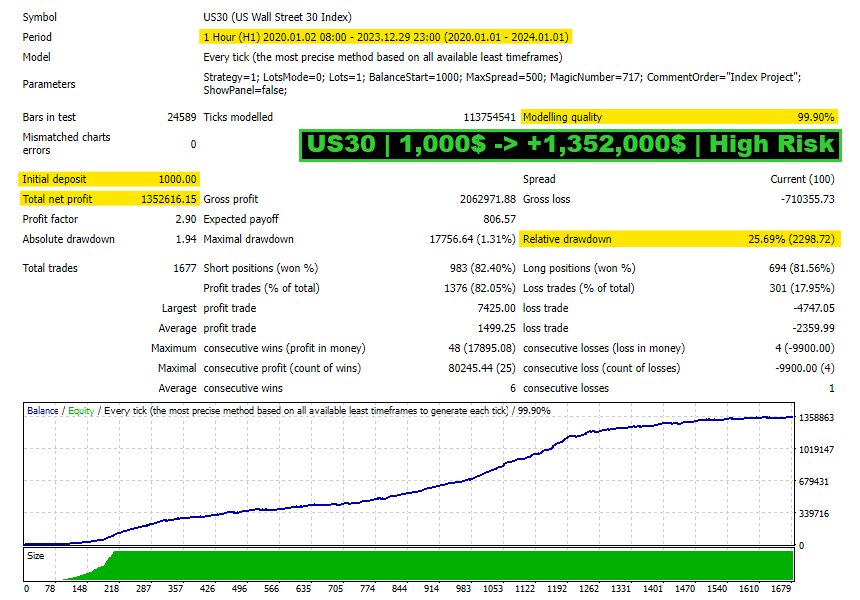The width and height of the screenshot is (860, 600).
Task: Click the green US30 High Risk banner
Action: tap(570, 145)
